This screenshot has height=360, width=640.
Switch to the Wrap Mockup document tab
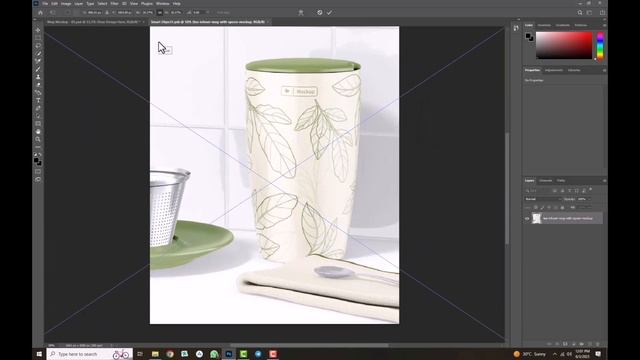(x=93, y=22)
